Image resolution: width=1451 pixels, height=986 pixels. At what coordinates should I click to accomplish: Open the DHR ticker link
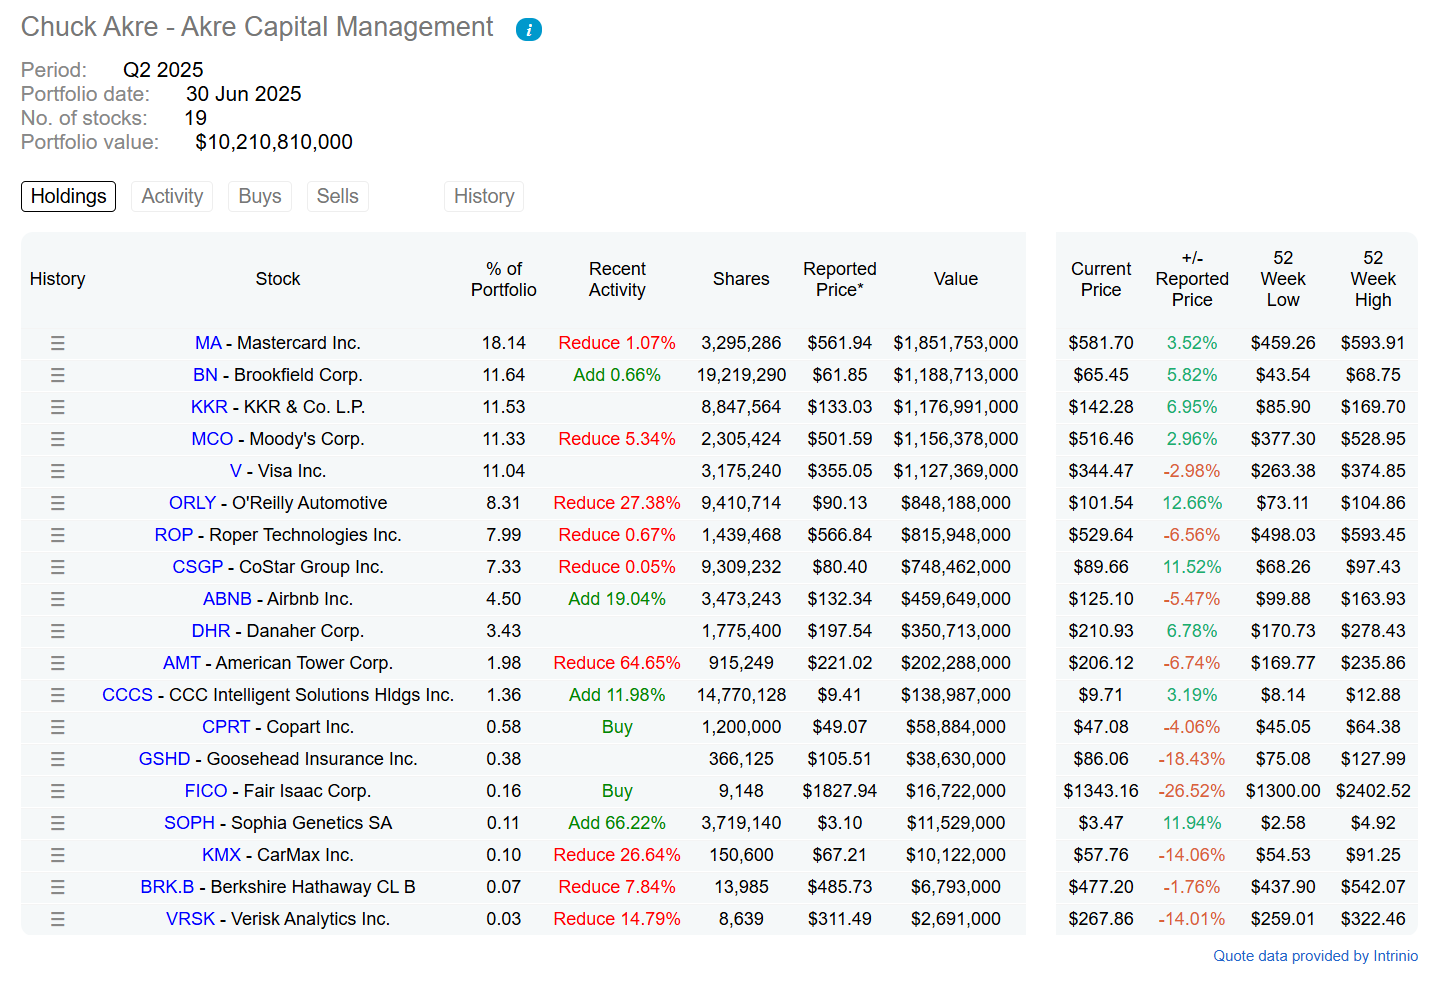pyautogui.click(x=211, y=631)
